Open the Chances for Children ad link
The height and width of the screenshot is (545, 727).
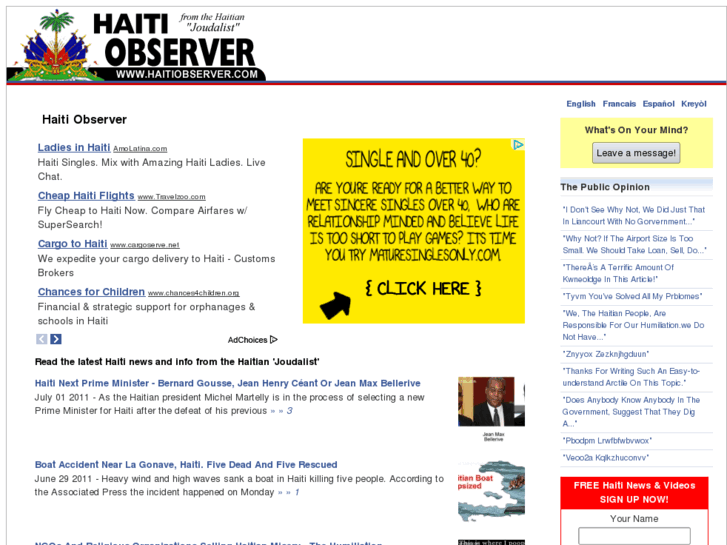[91, 292]
